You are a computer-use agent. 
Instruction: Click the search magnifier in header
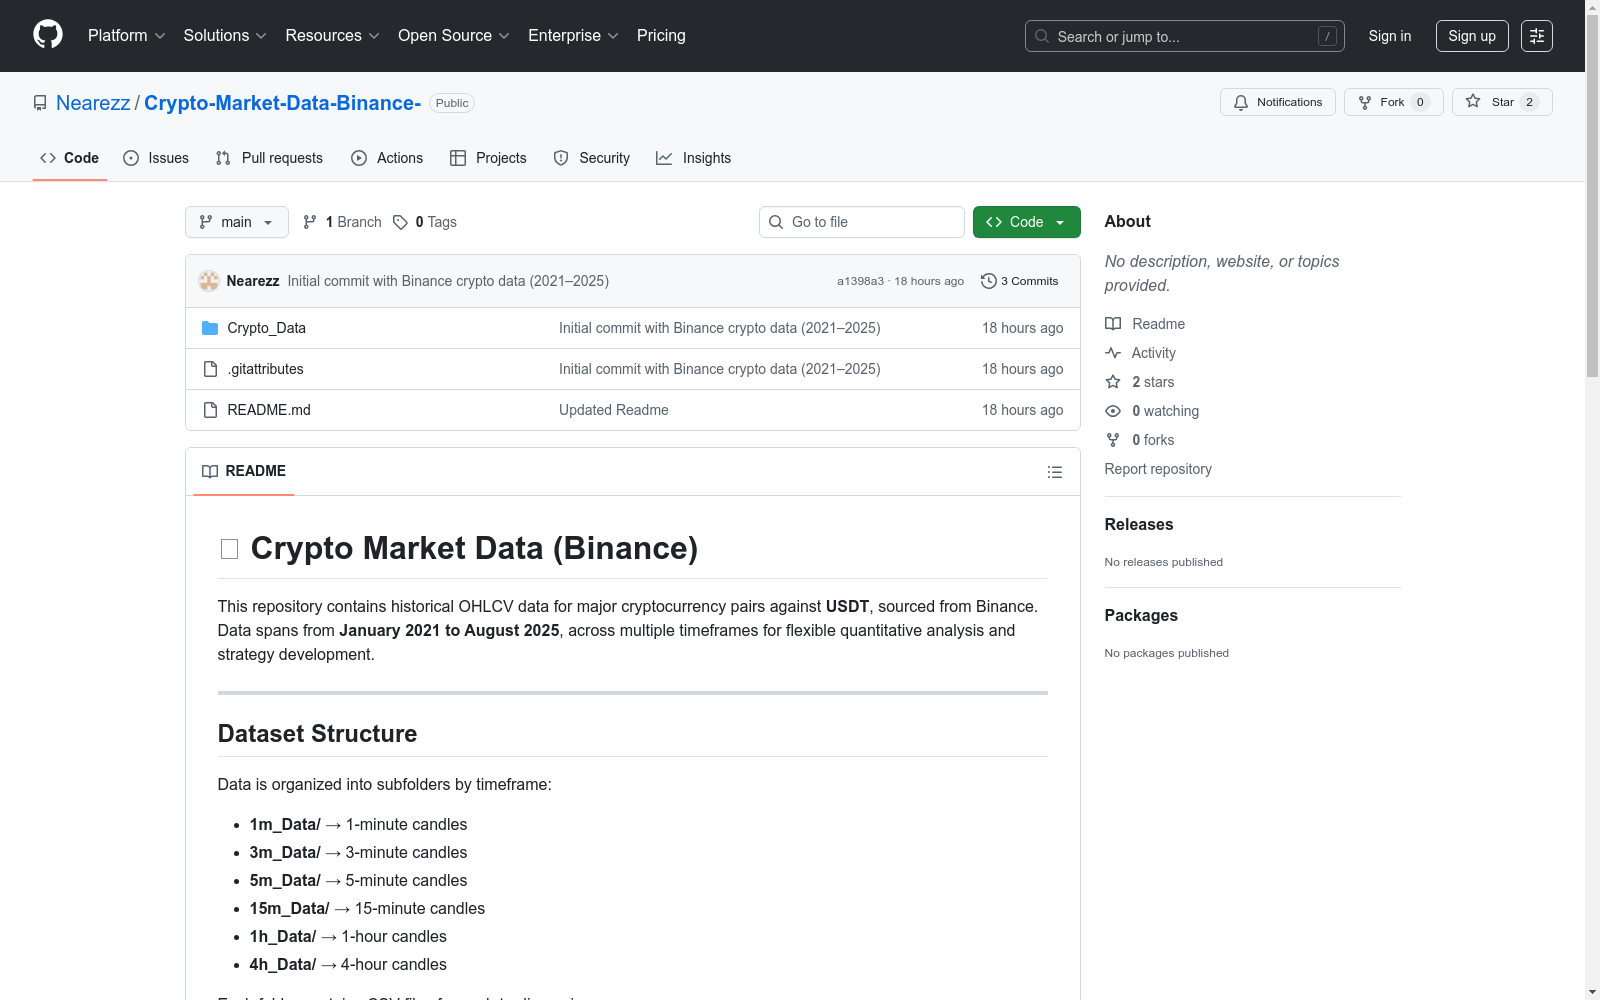tap(1042, 36)
